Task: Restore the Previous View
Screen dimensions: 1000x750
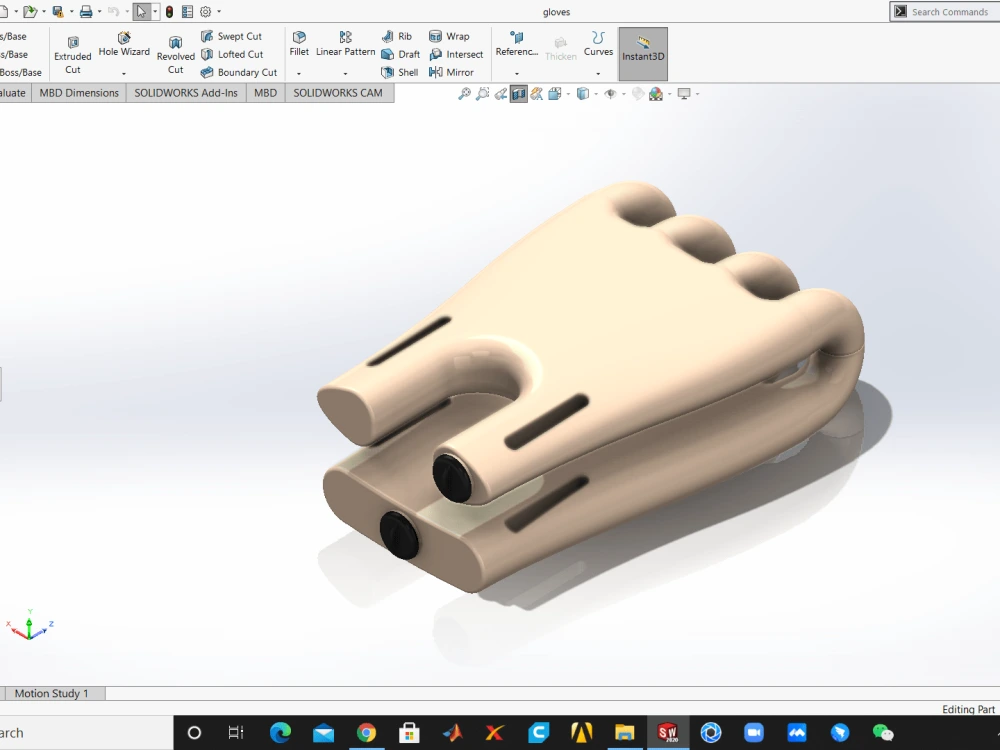Action: pyautogui.click(x=501, y=94)
